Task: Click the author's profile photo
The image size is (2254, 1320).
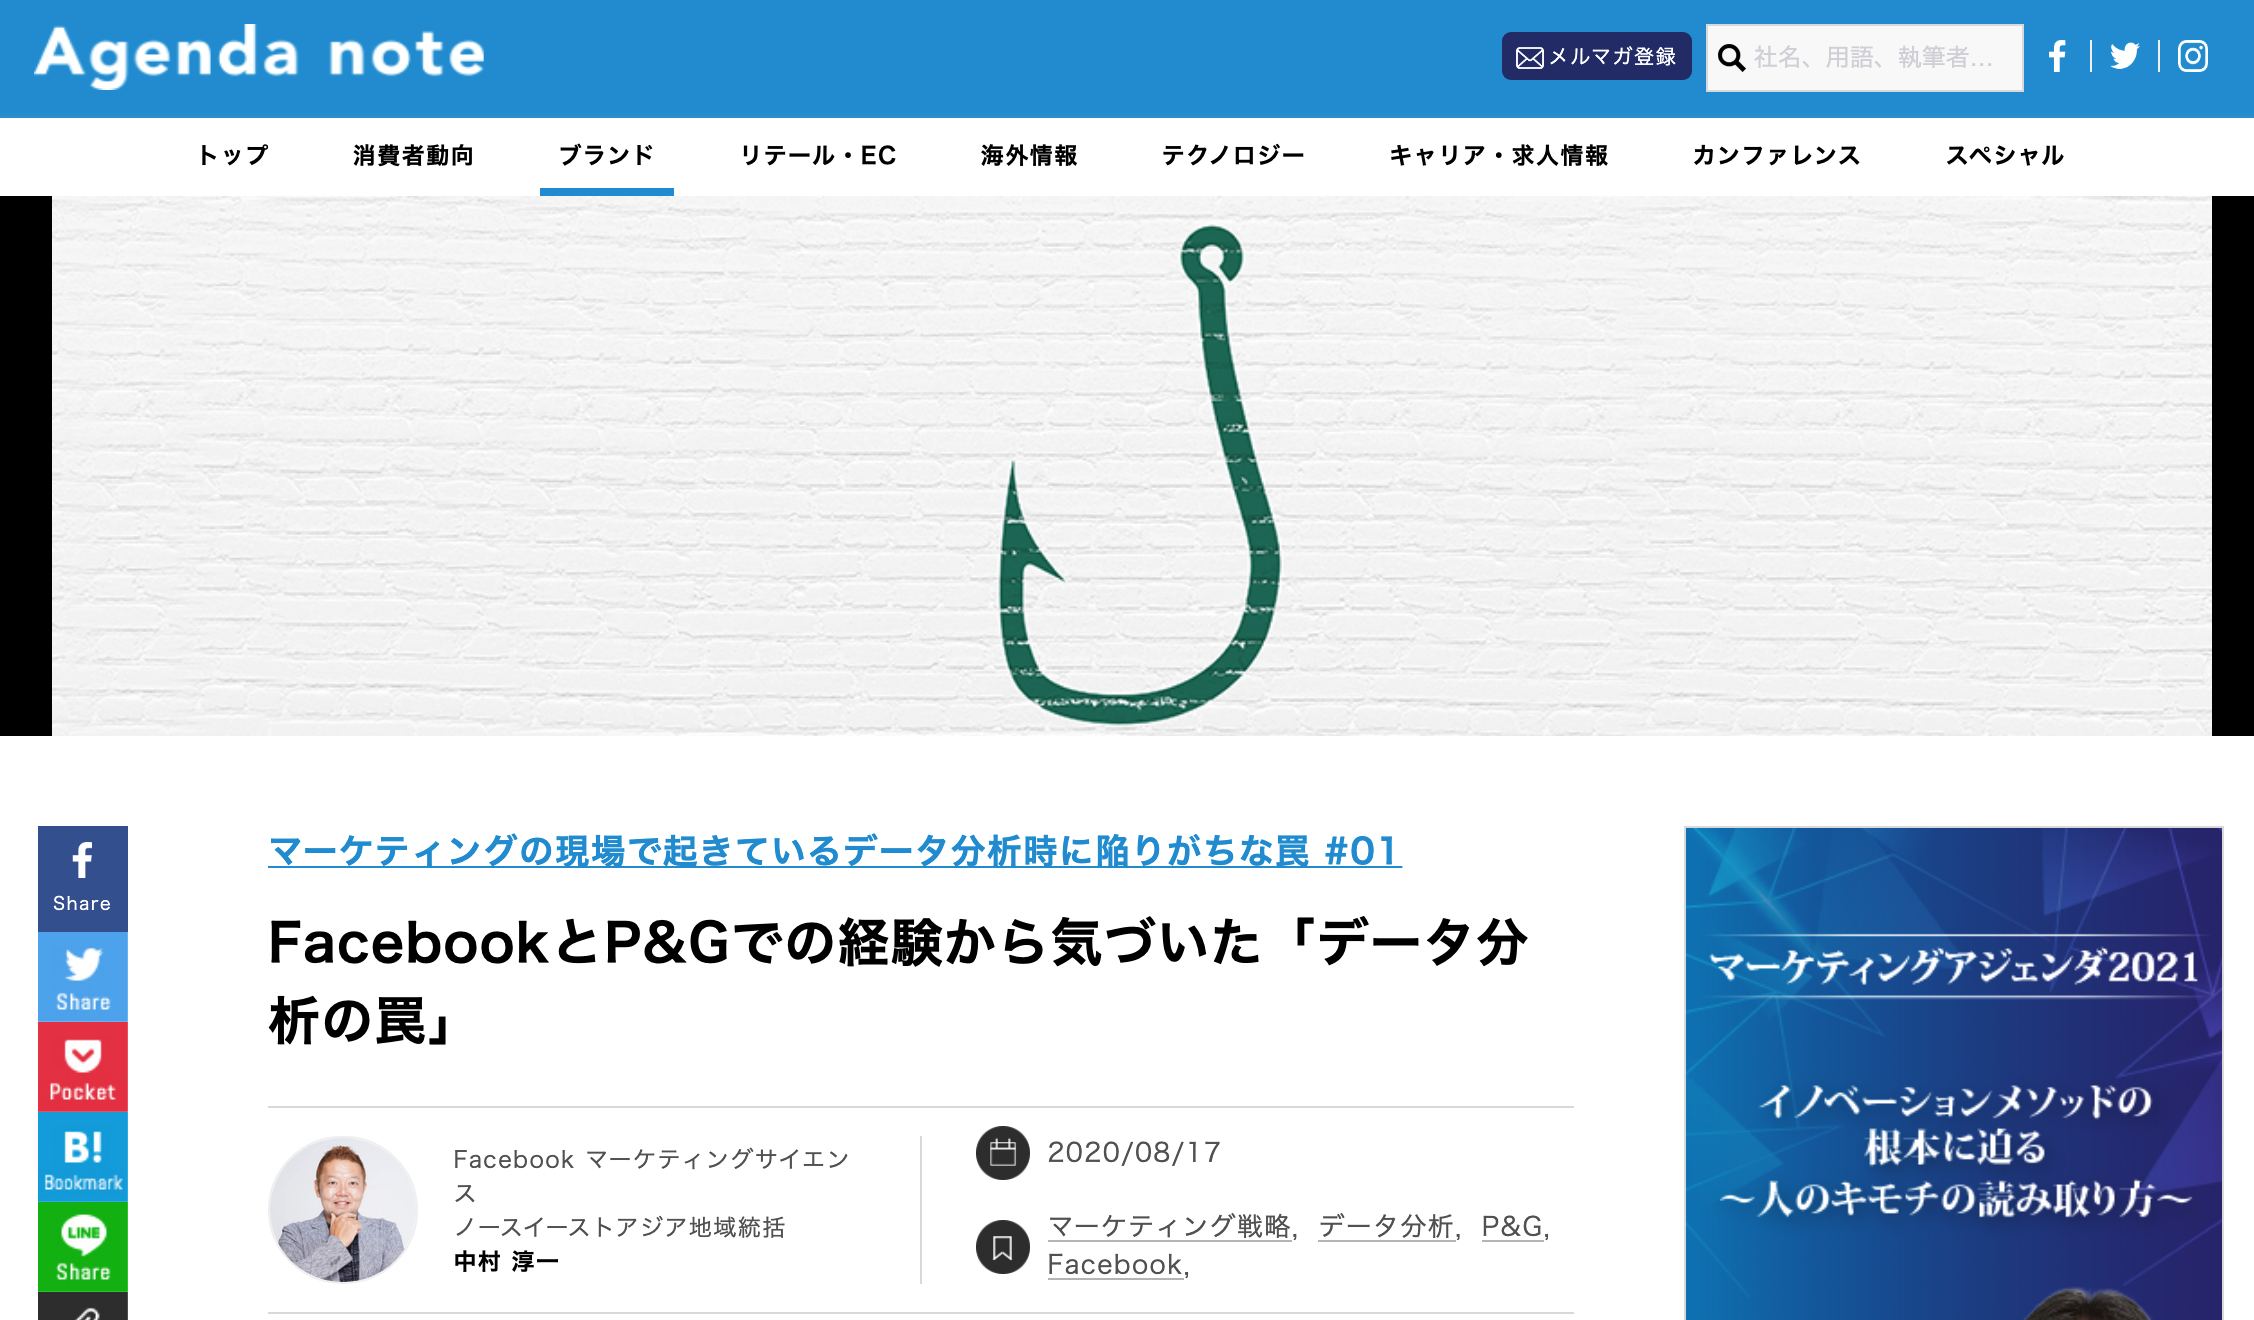Action: tap(343, 1210)
